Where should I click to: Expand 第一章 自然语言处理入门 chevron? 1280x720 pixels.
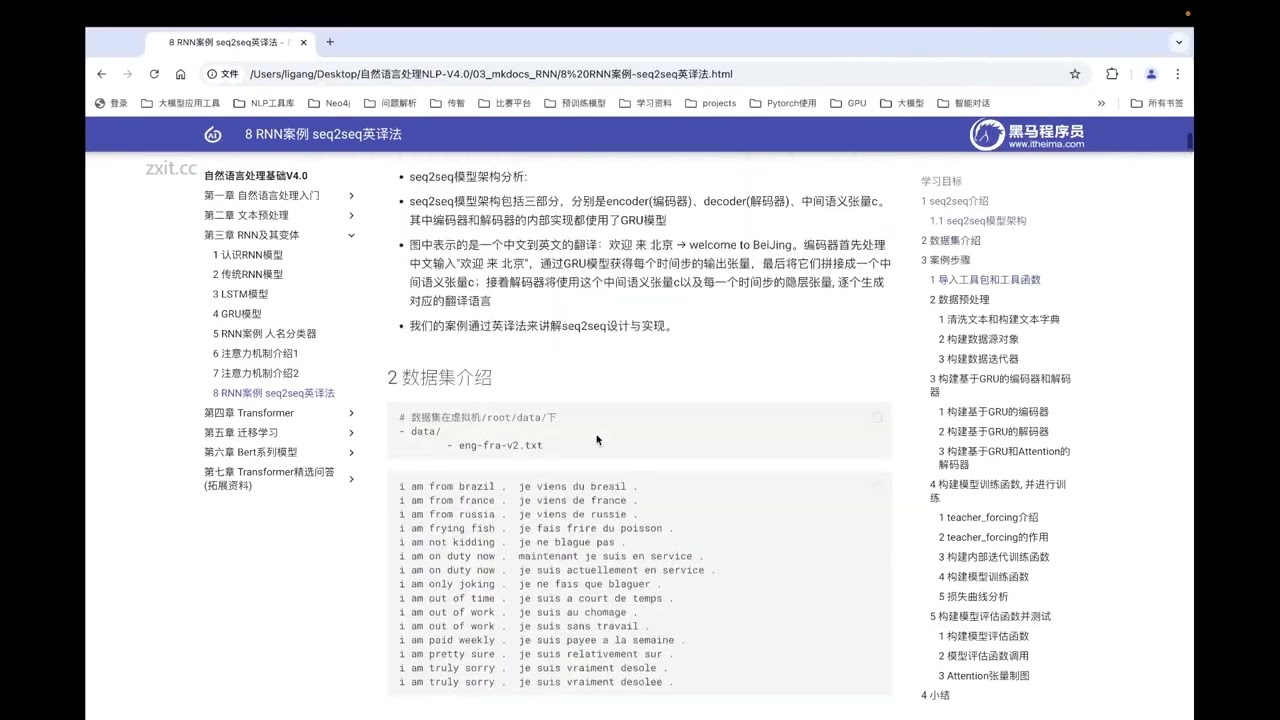(351, 195)
